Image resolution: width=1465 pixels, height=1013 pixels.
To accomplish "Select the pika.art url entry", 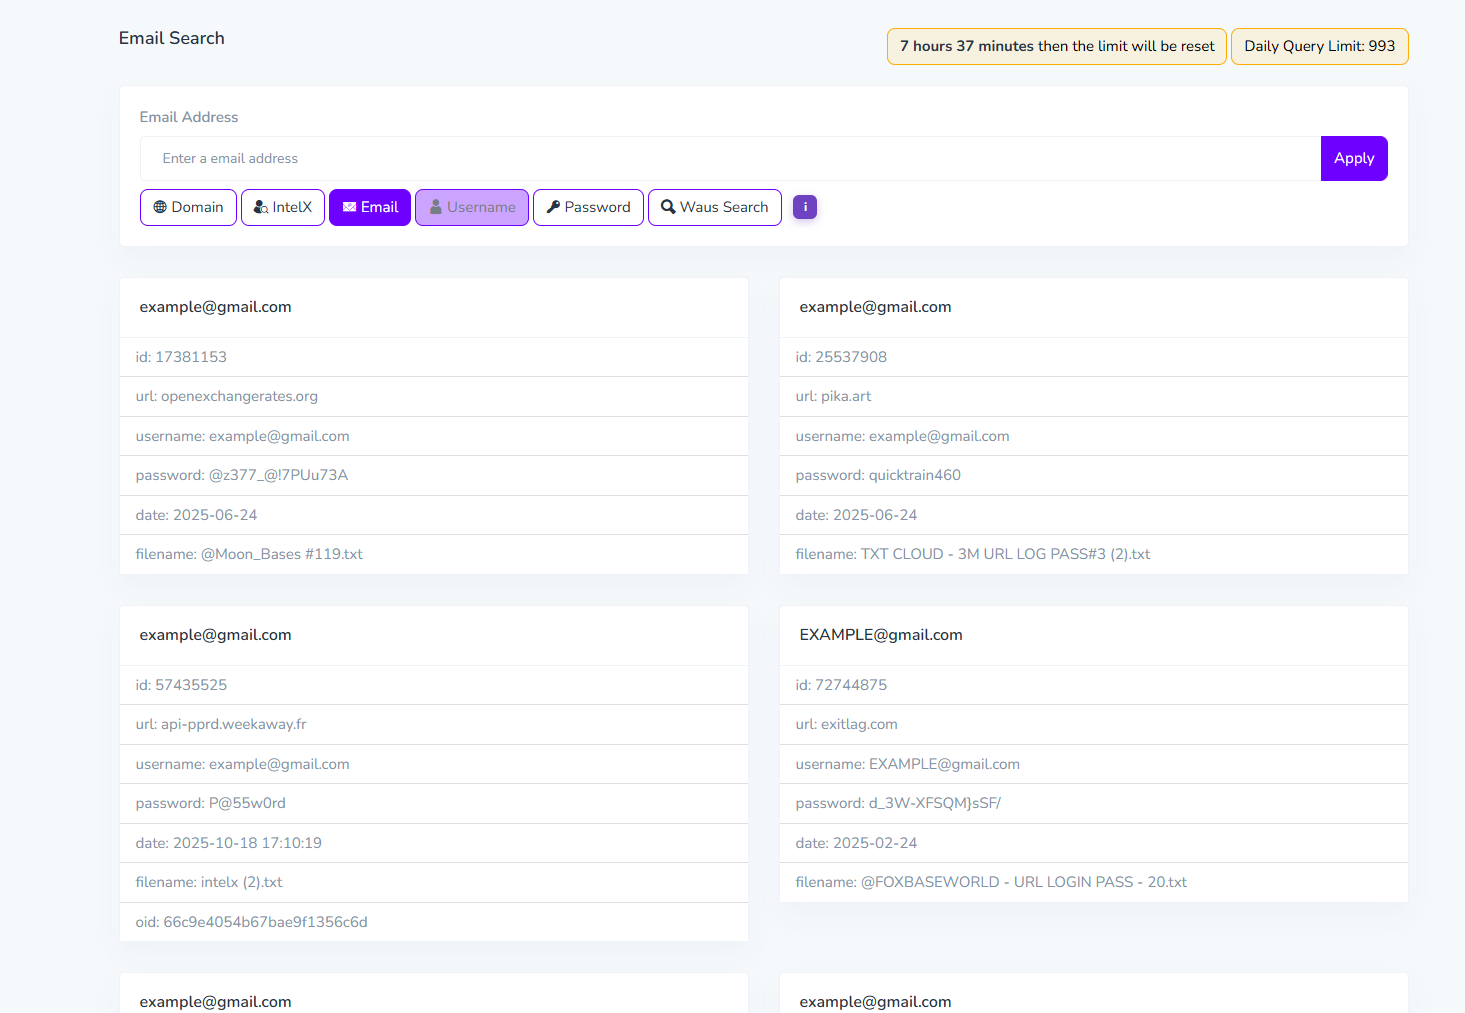I will (1094, 396).
